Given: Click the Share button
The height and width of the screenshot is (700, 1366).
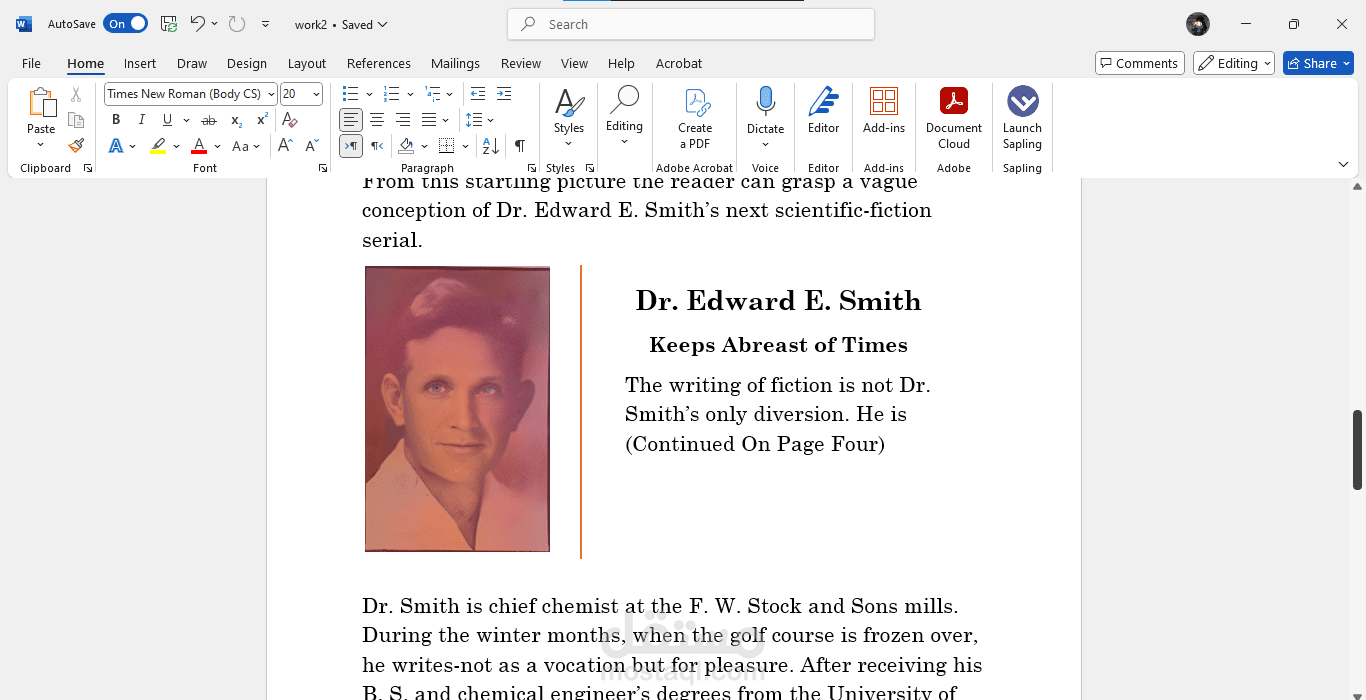Looking at the screenshot, I should (1318, 63).
